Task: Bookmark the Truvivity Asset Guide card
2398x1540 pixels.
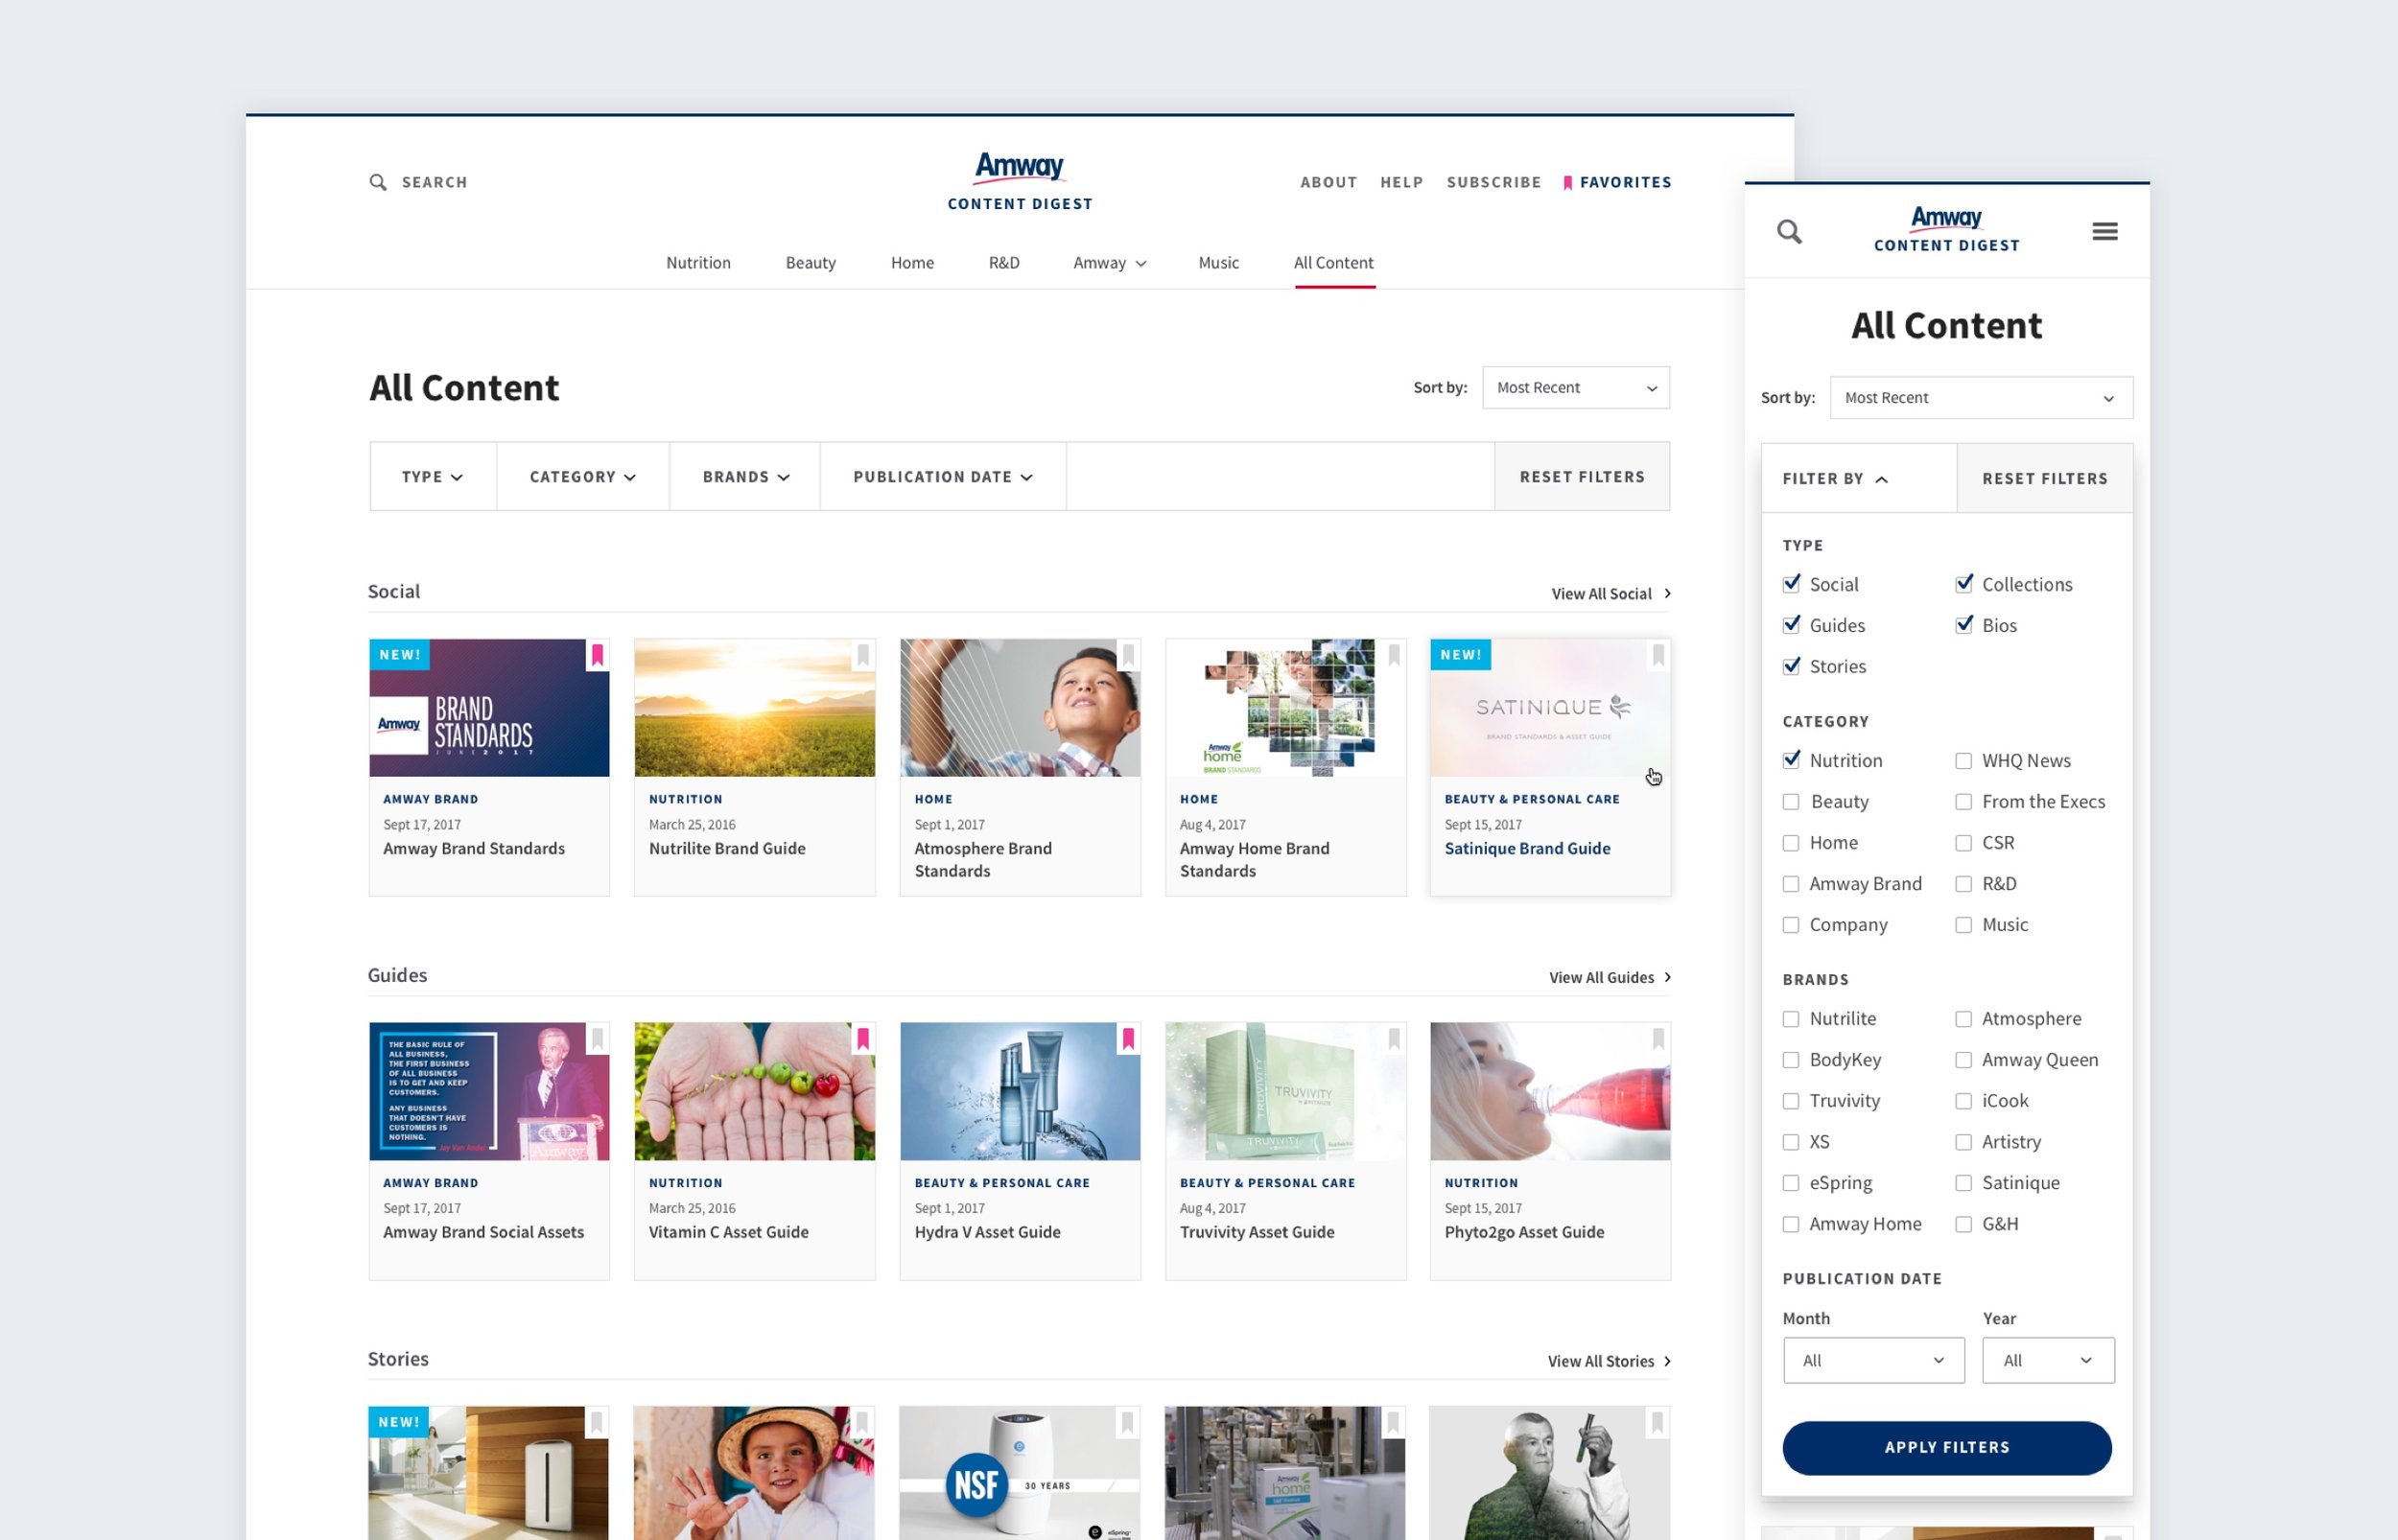Action: [x=1393, y=1039]
